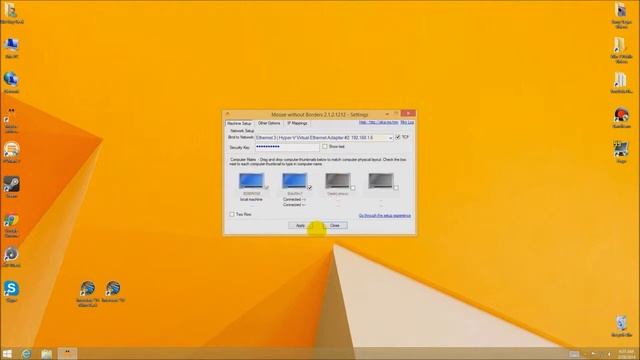640x360 pixels.
Task: Select Mouse without Borders taskbar button
Action: tap(67, 353)
